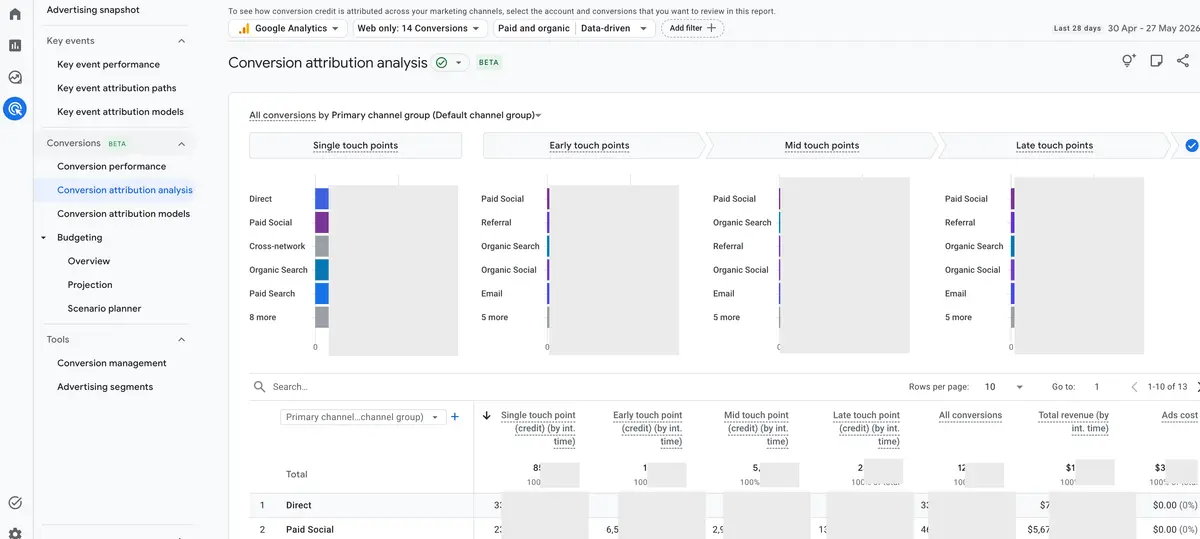Viewport: 1200px width, 539px height.
Task: Open Conversion performance report
Action: (x=111, y=166)
